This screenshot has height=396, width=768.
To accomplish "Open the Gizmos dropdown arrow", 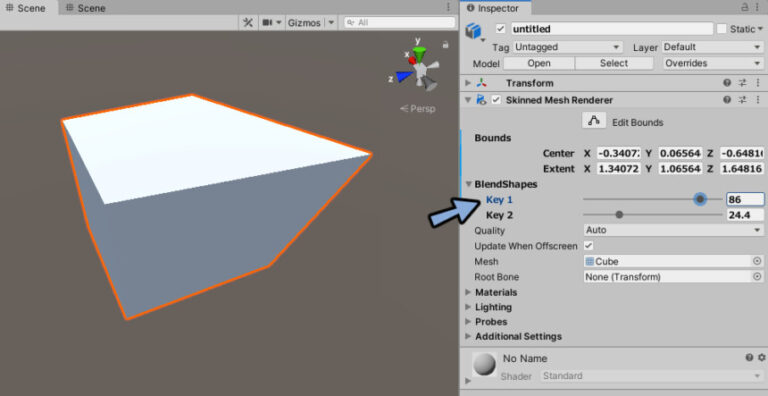I will point(331,23).
